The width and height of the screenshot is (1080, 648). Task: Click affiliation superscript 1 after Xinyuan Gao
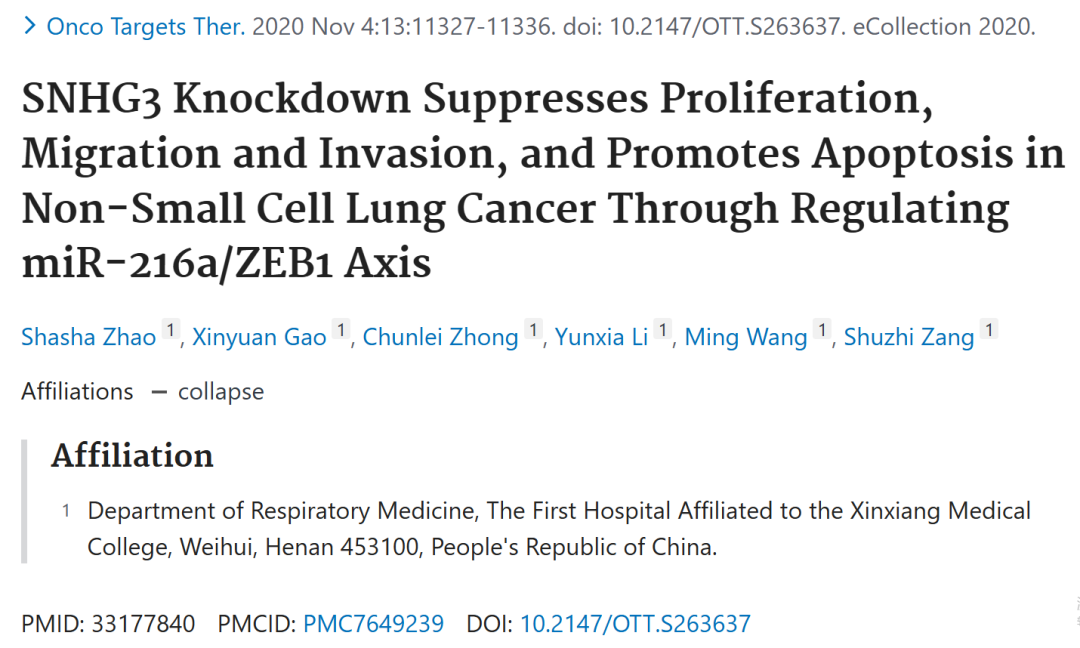click(340, 330)
